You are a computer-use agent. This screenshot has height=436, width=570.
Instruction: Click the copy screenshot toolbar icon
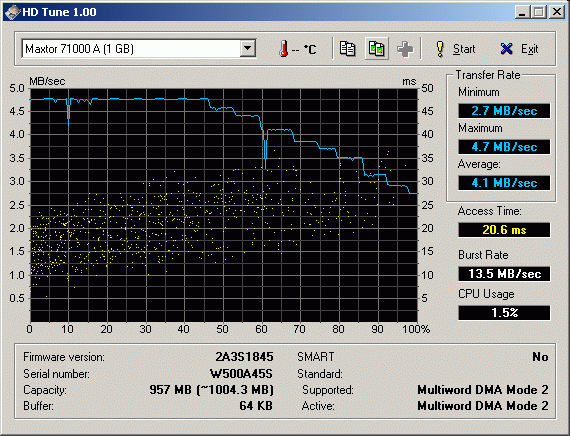tap(377, 48)
